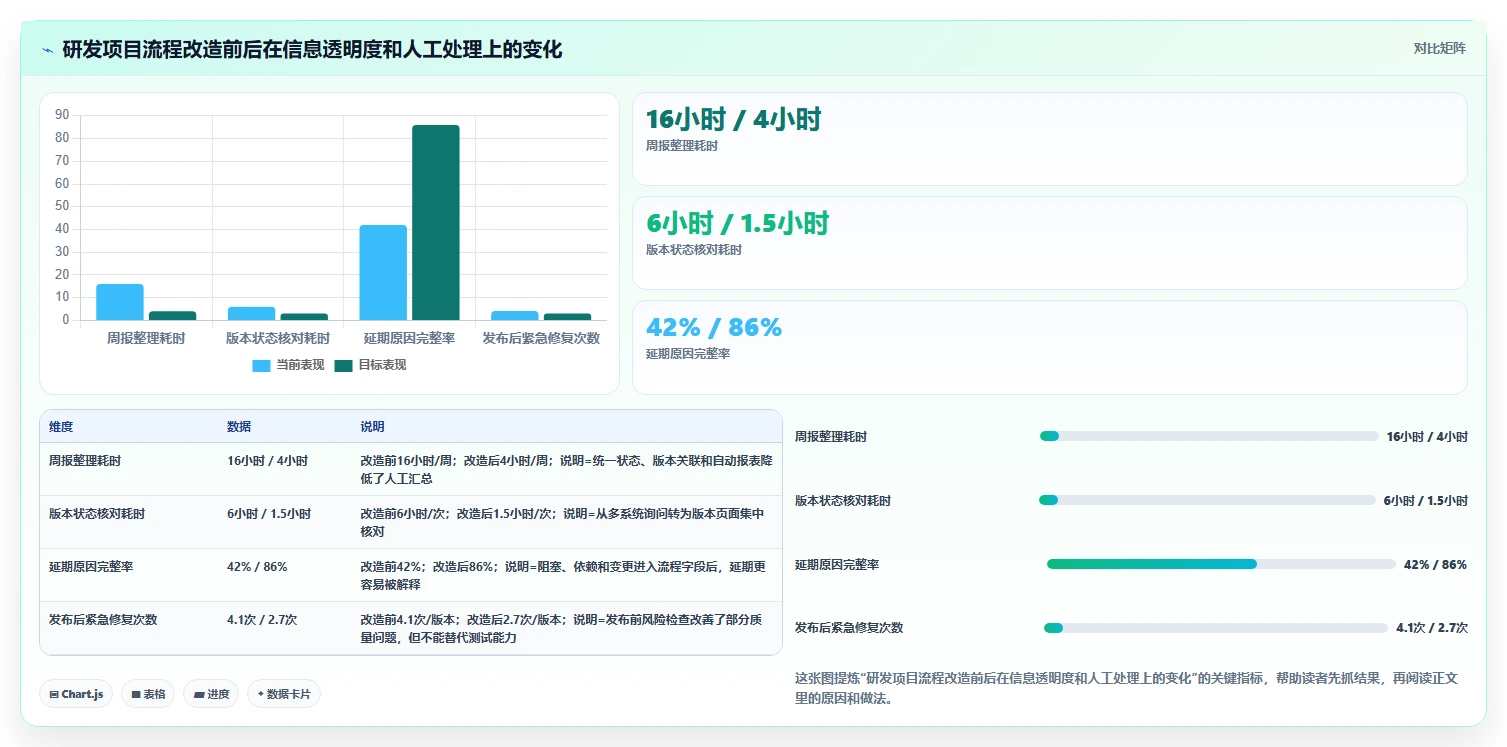Select the 表格 tag chip
1507x747 pixels.
[x=148, y=694]
